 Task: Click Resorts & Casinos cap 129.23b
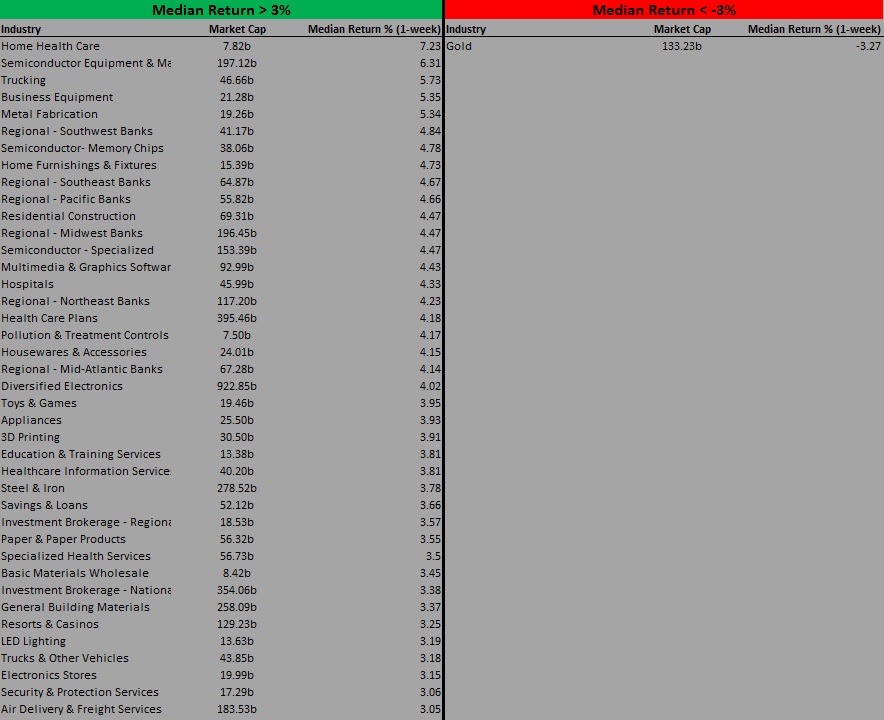tap(237, 624)
